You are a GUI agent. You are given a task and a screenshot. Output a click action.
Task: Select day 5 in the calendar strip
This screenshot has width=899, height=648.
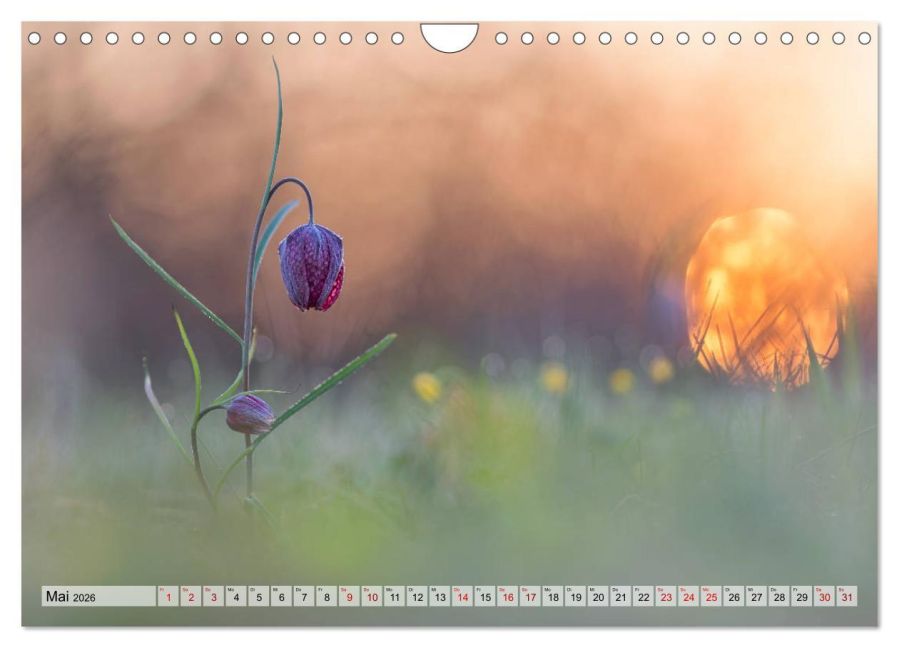coord(259,596)
